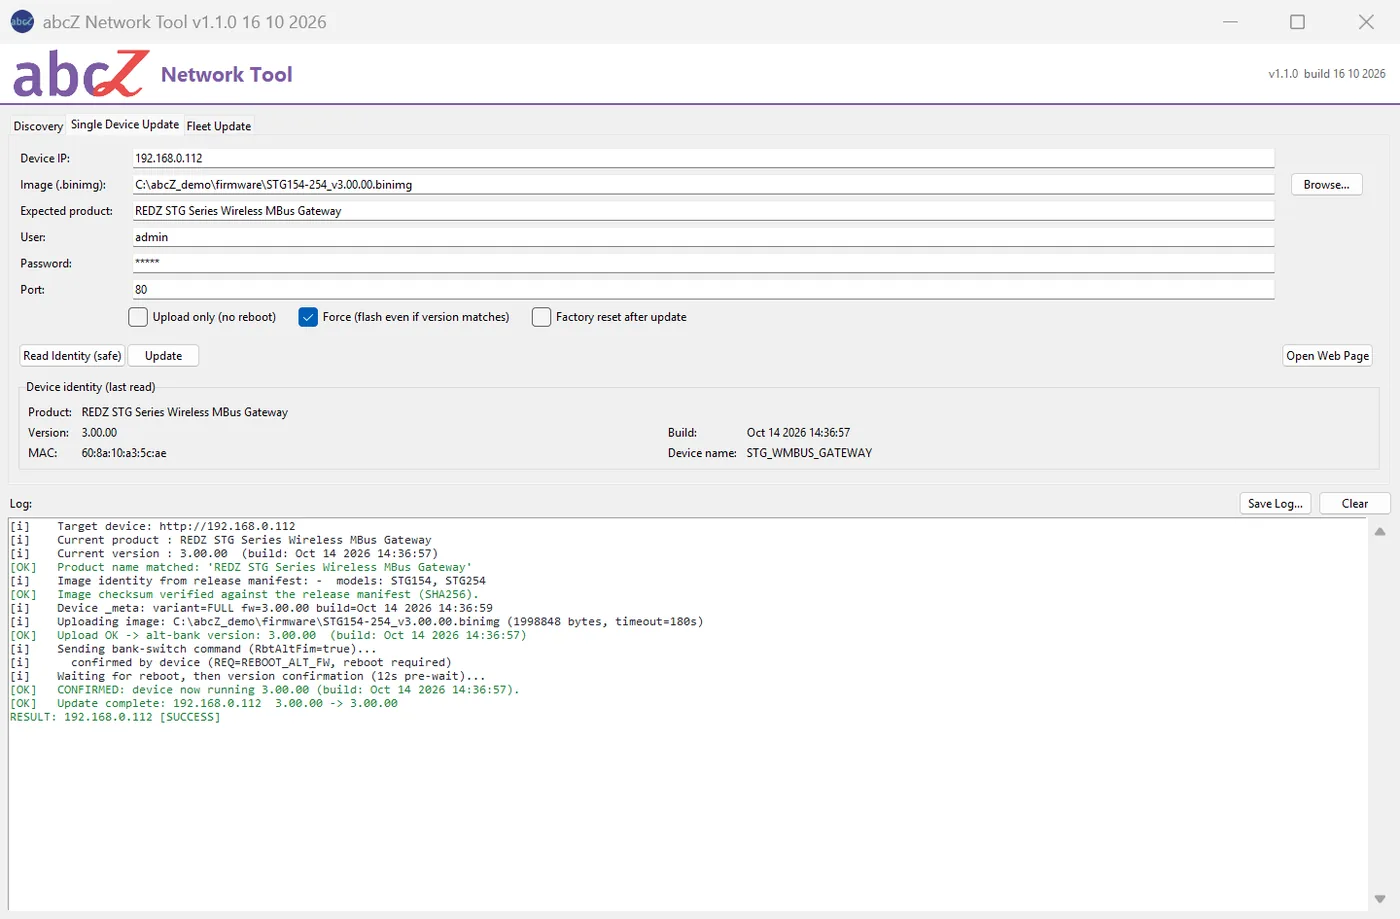The height and width of the screenshot is (919, 1400).
Task: Click the Version value 3.00.00 in identity
Action: coord(99,433)
